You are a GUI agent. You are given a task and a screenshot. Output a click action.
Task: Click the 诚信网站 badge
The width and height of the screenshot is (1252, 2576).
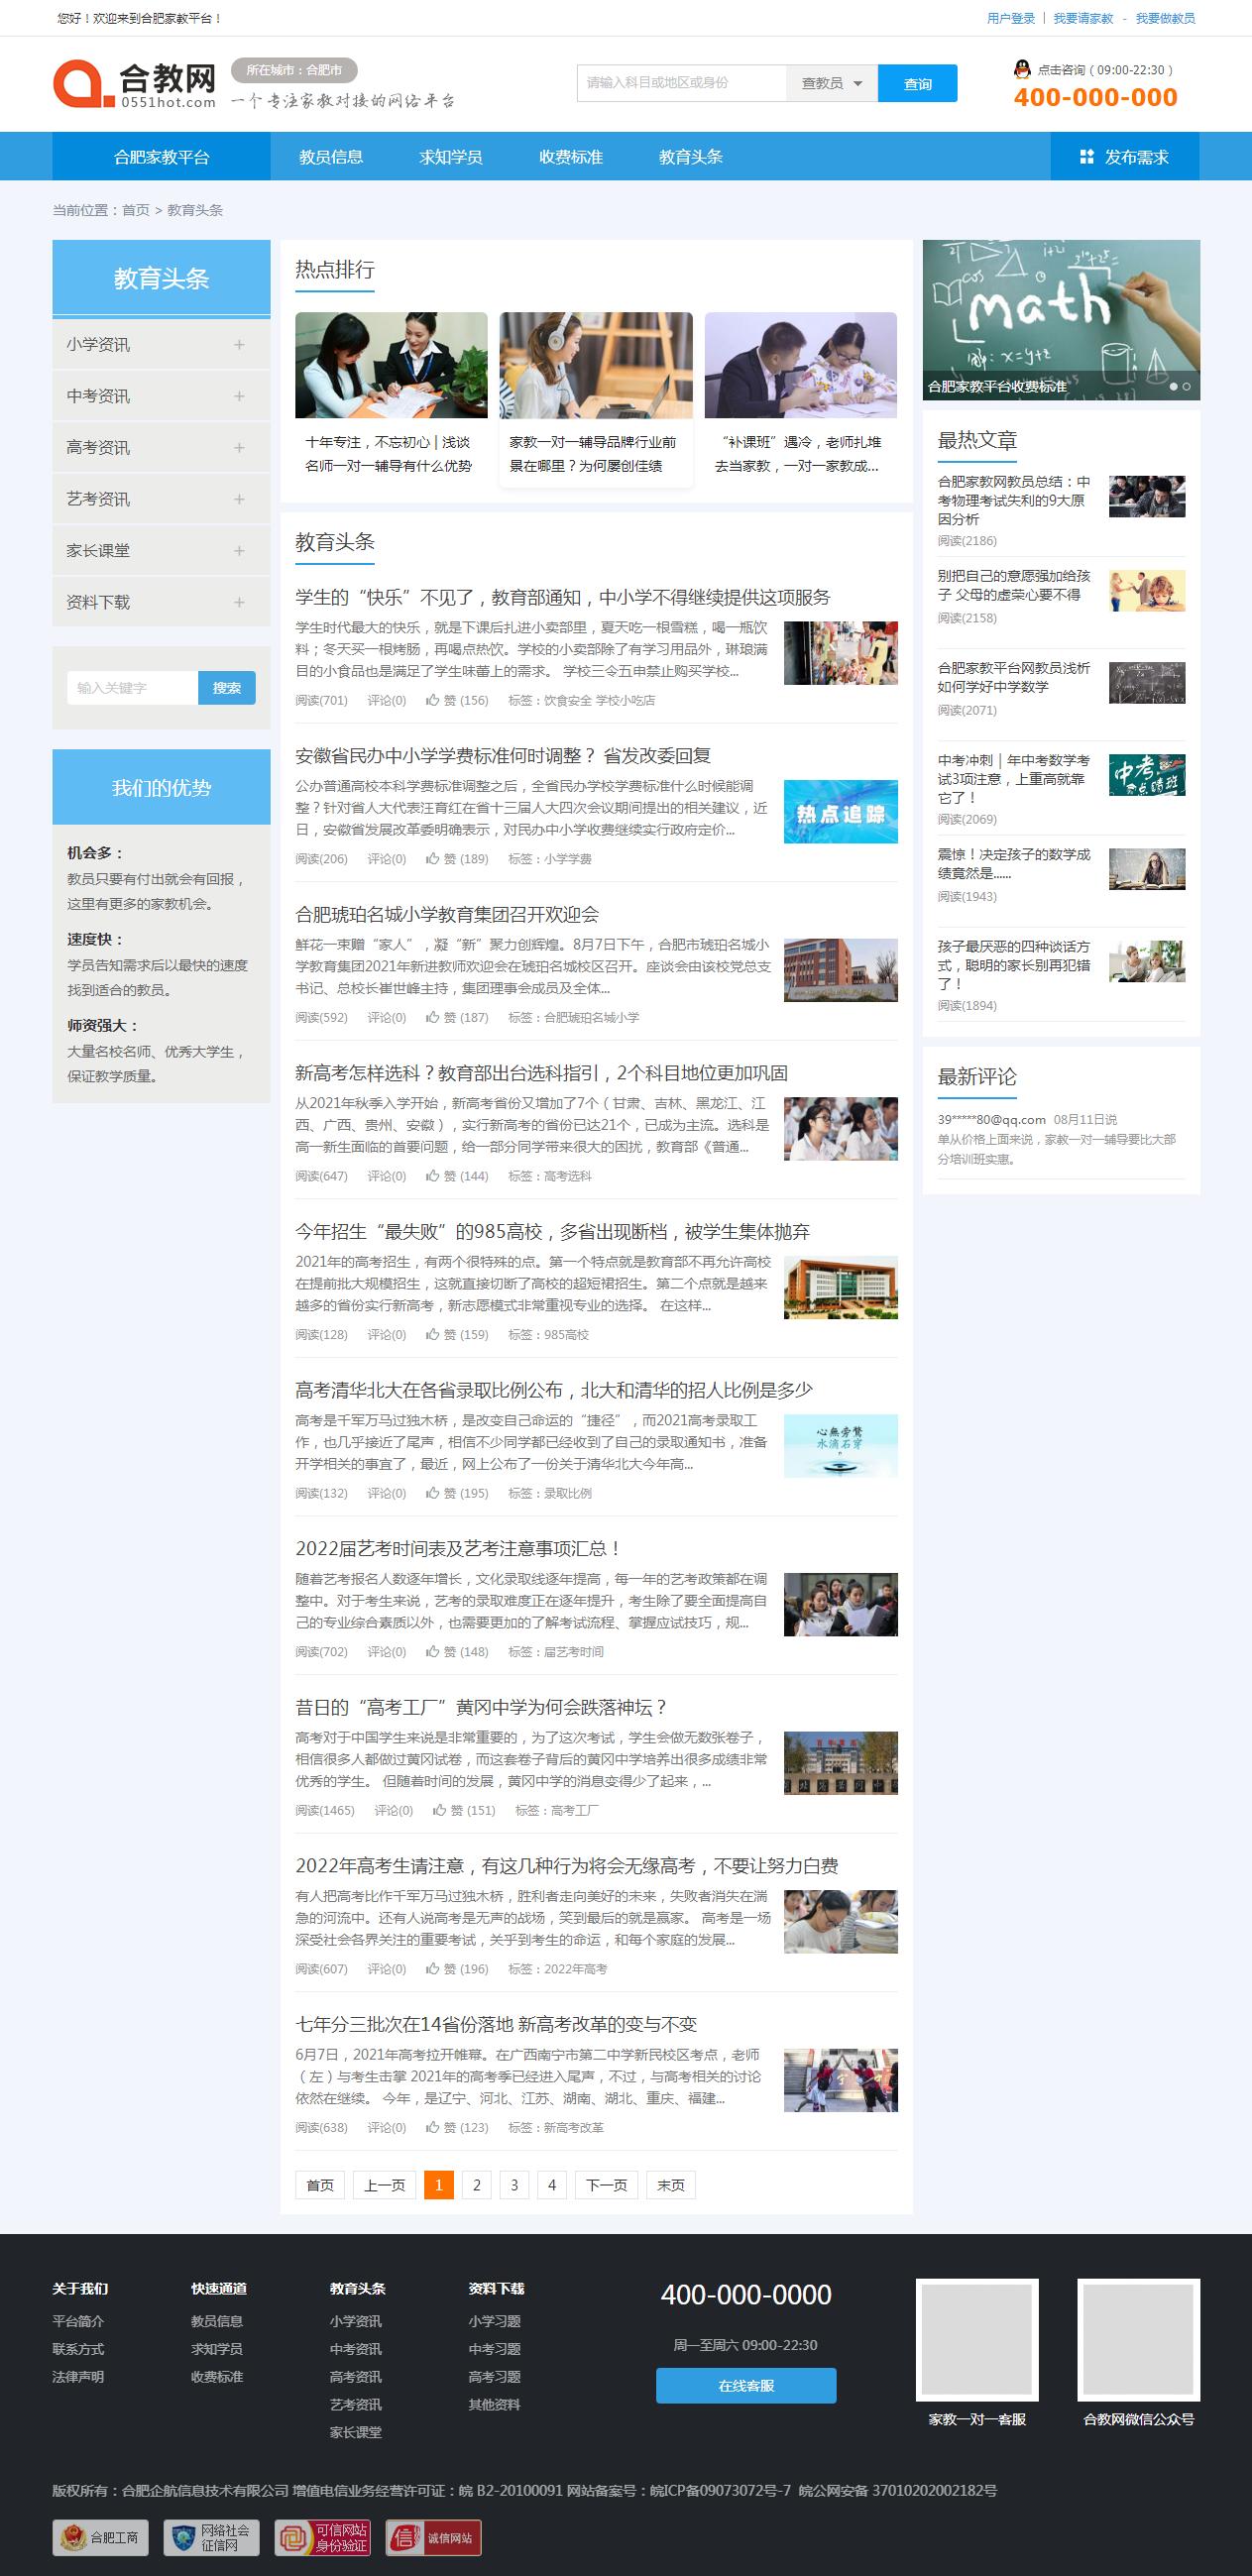[433, 2537]
